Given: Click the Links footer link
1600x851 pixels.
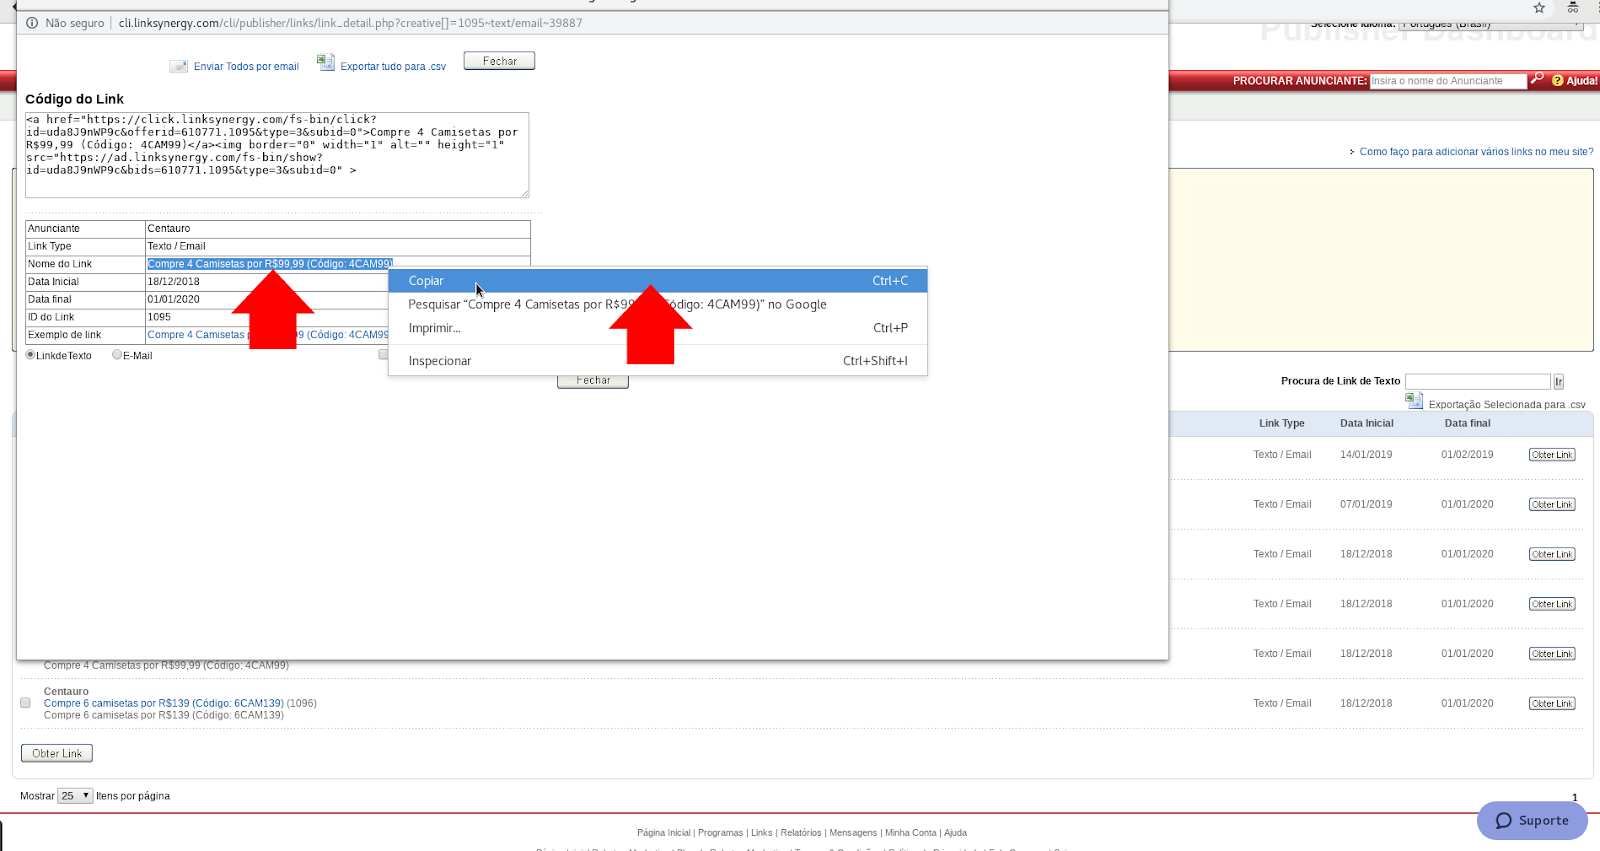Looking at the screenshot, I should (x=762, y=833).
